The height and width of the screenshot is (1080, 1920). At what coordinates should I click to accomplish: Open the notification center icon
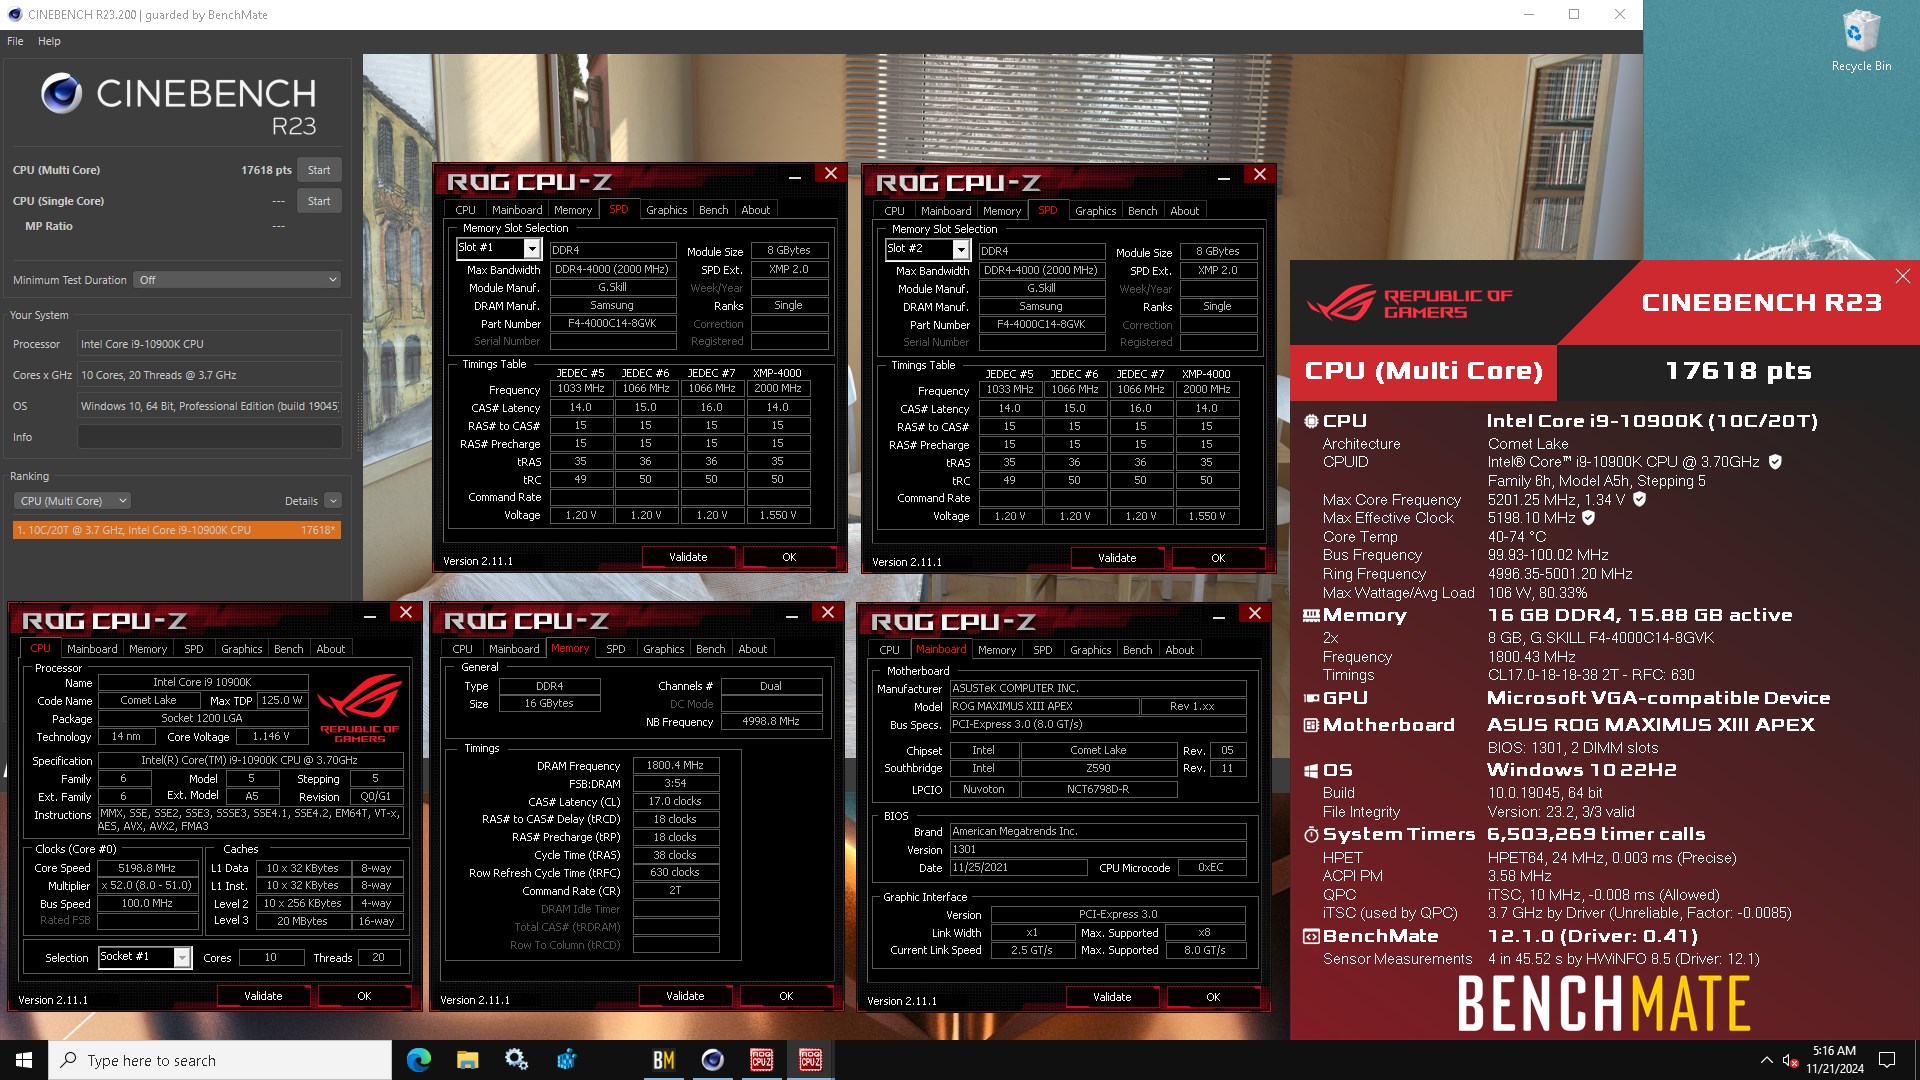tap(1887, 1060)
